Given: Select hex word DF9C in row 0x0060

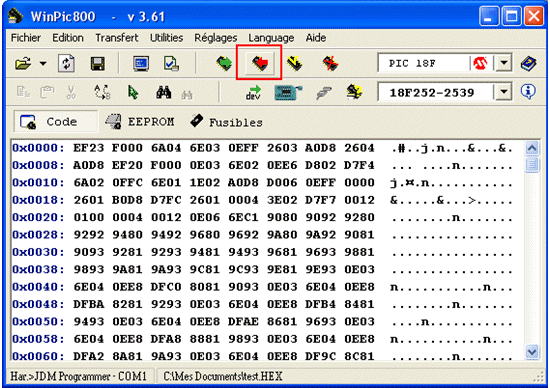Looking at the screenshot, I should click(x=321, y=356).
